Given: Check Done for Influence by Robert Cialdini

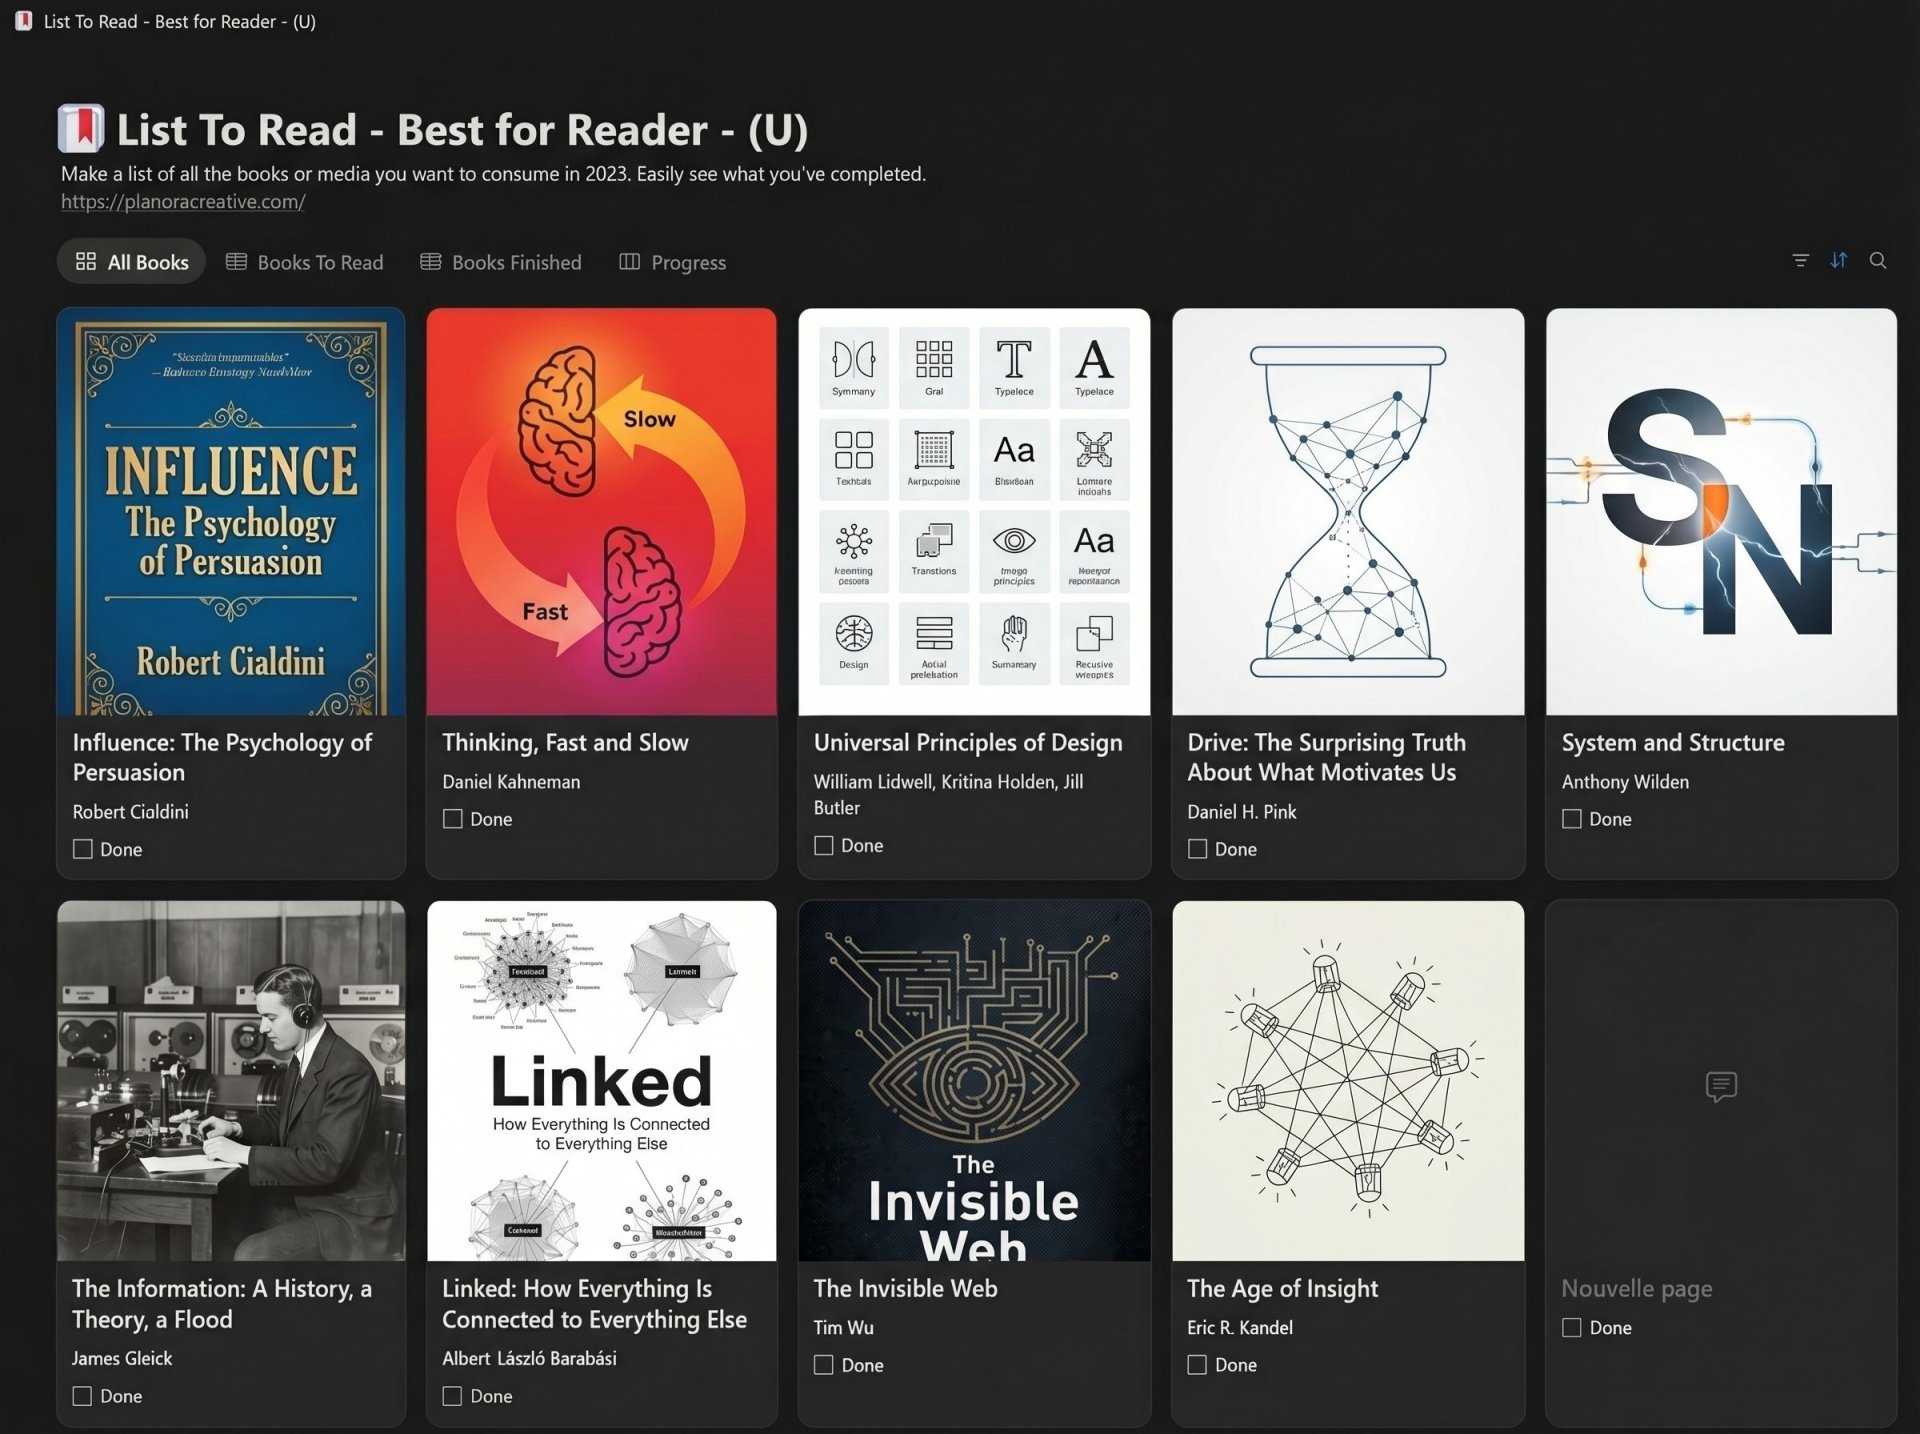Looking at the screenshot, I should point(83,849).
